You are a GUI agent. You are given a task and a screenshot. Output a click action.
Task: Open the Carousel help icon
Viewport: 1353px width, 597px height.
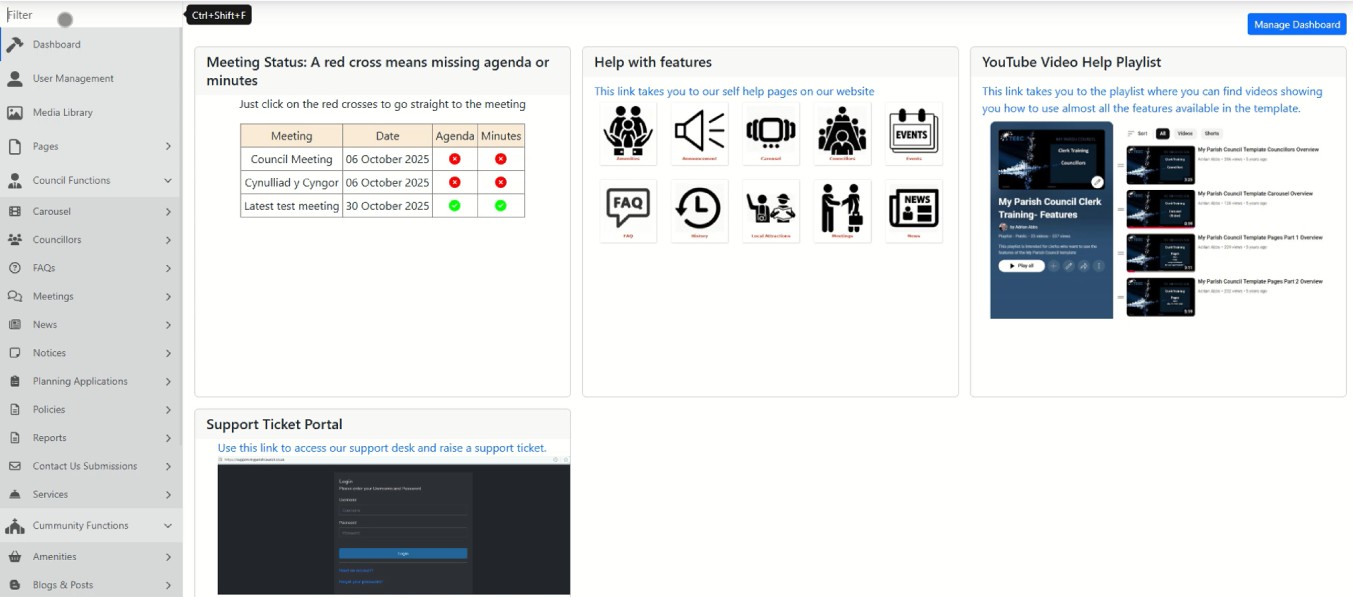[x=771, y=132]
